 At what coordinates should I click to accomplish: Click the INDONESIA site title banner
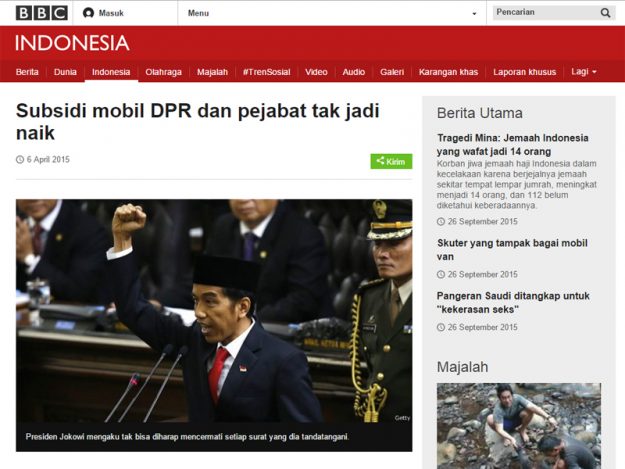[x=72, y=43]
